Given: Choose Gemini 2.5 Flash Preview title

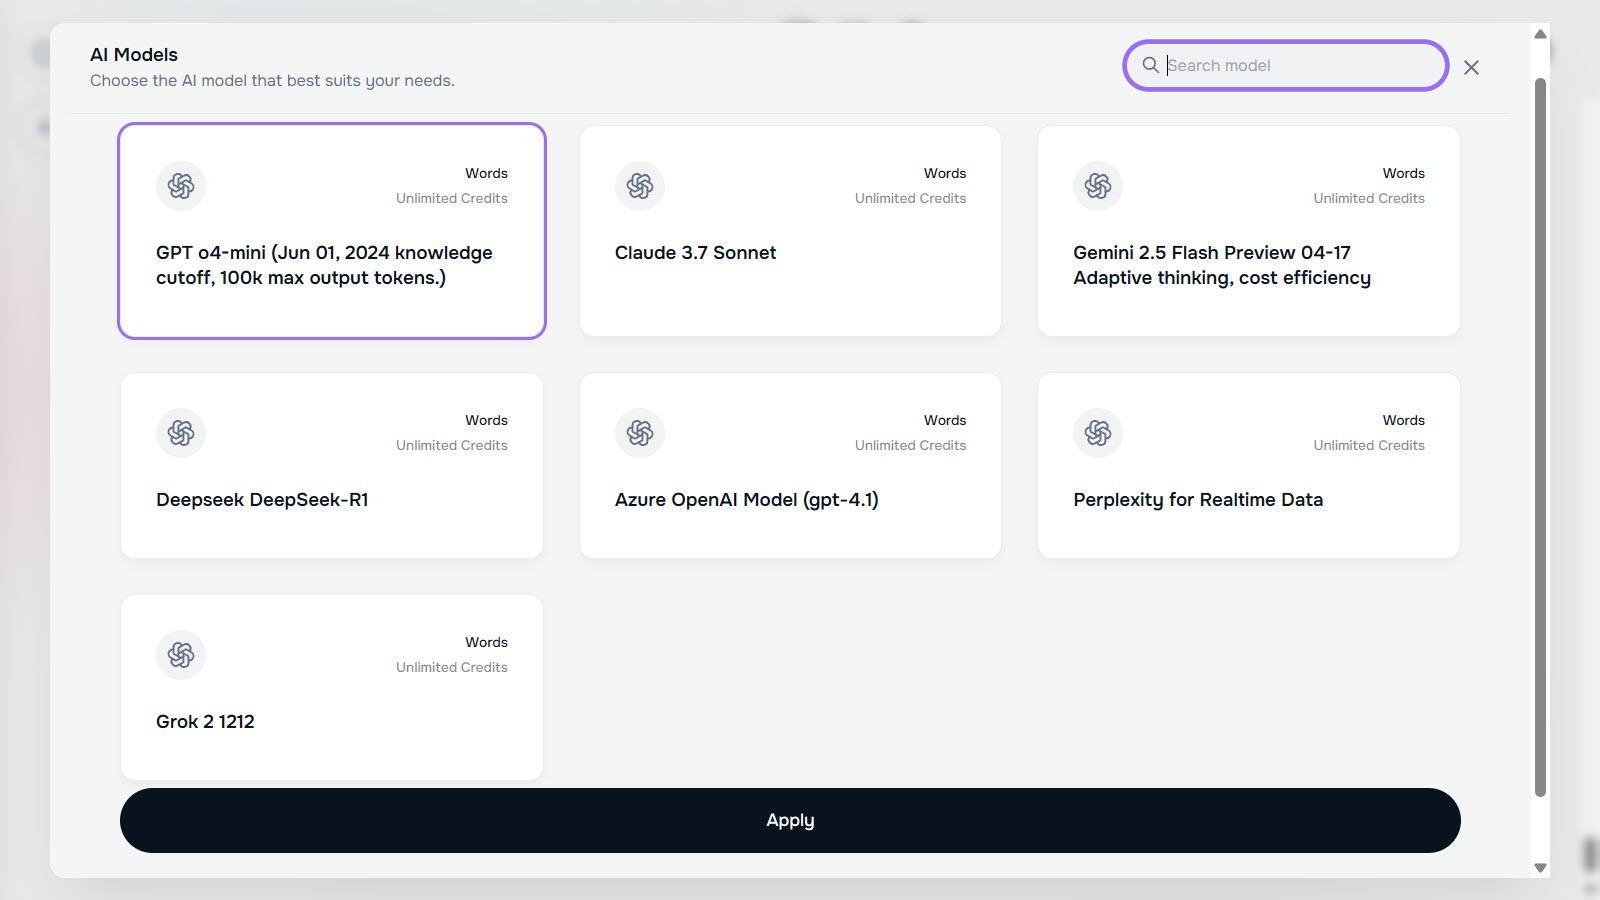Looking at the screenshot, I should (x=1222, y=265).
